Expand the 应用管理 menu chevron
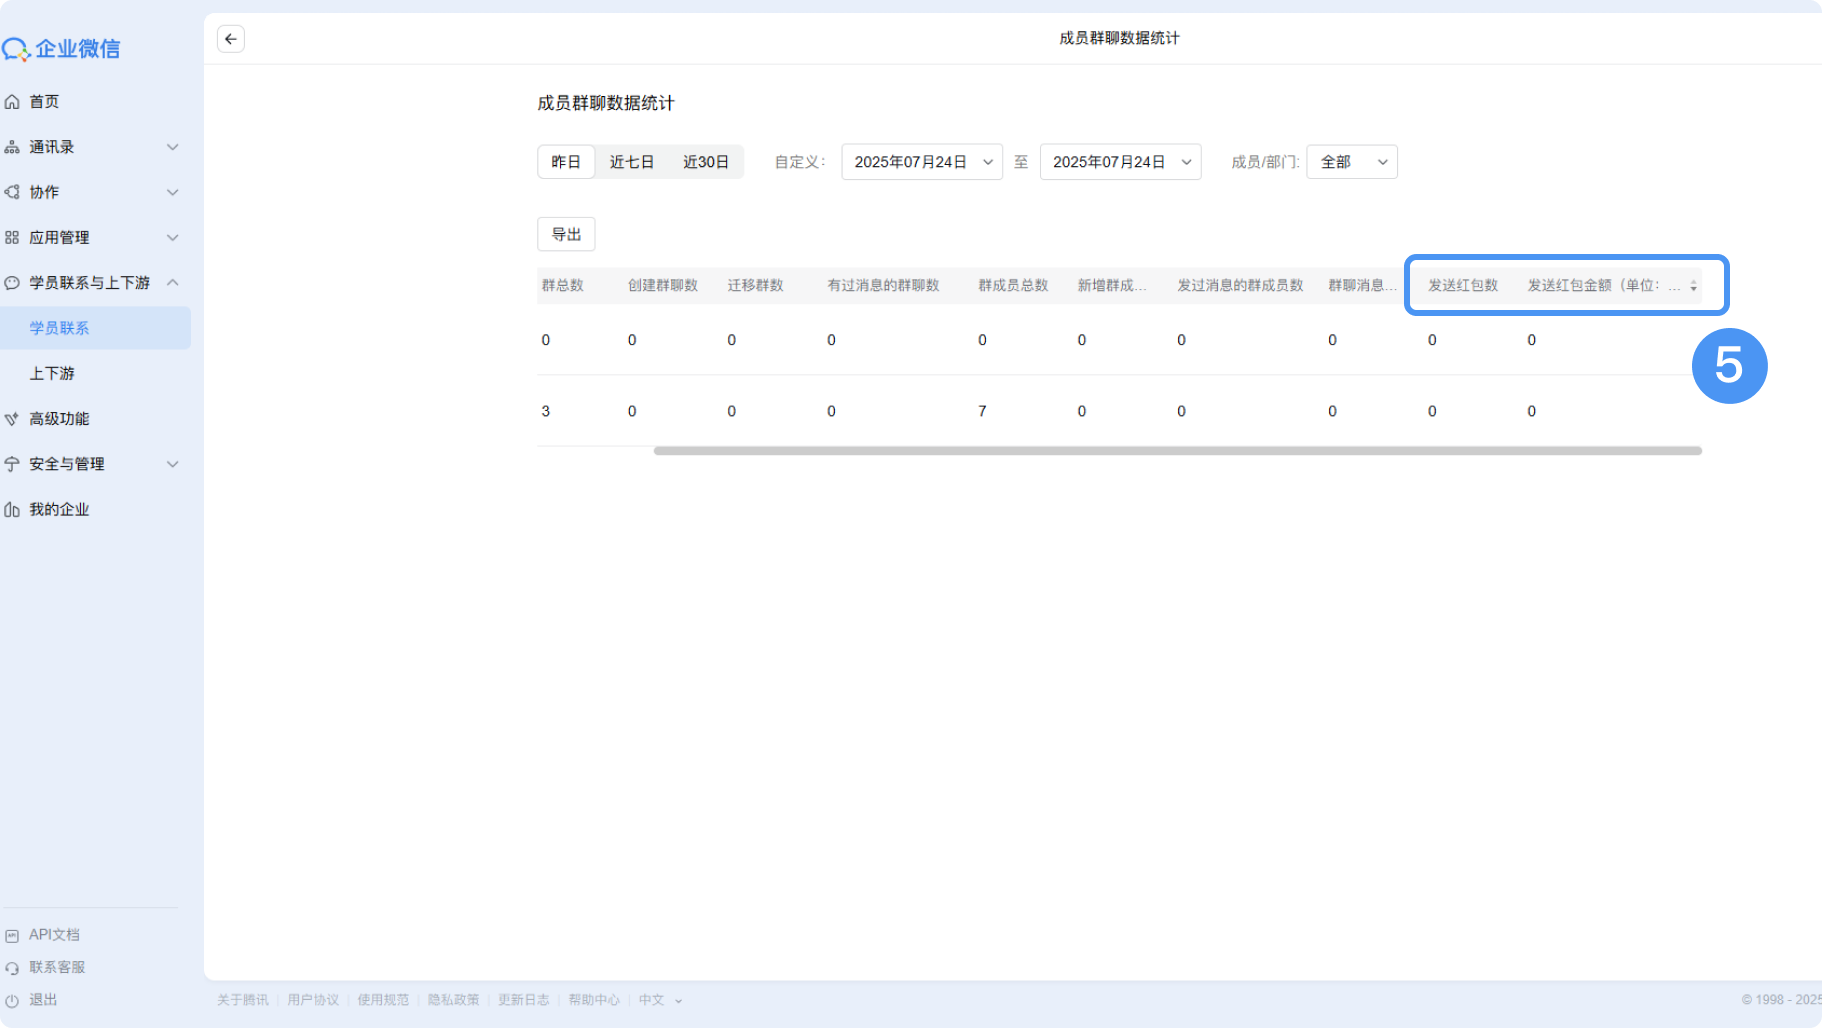1822x1028 pixels. (x=173, y=238)
